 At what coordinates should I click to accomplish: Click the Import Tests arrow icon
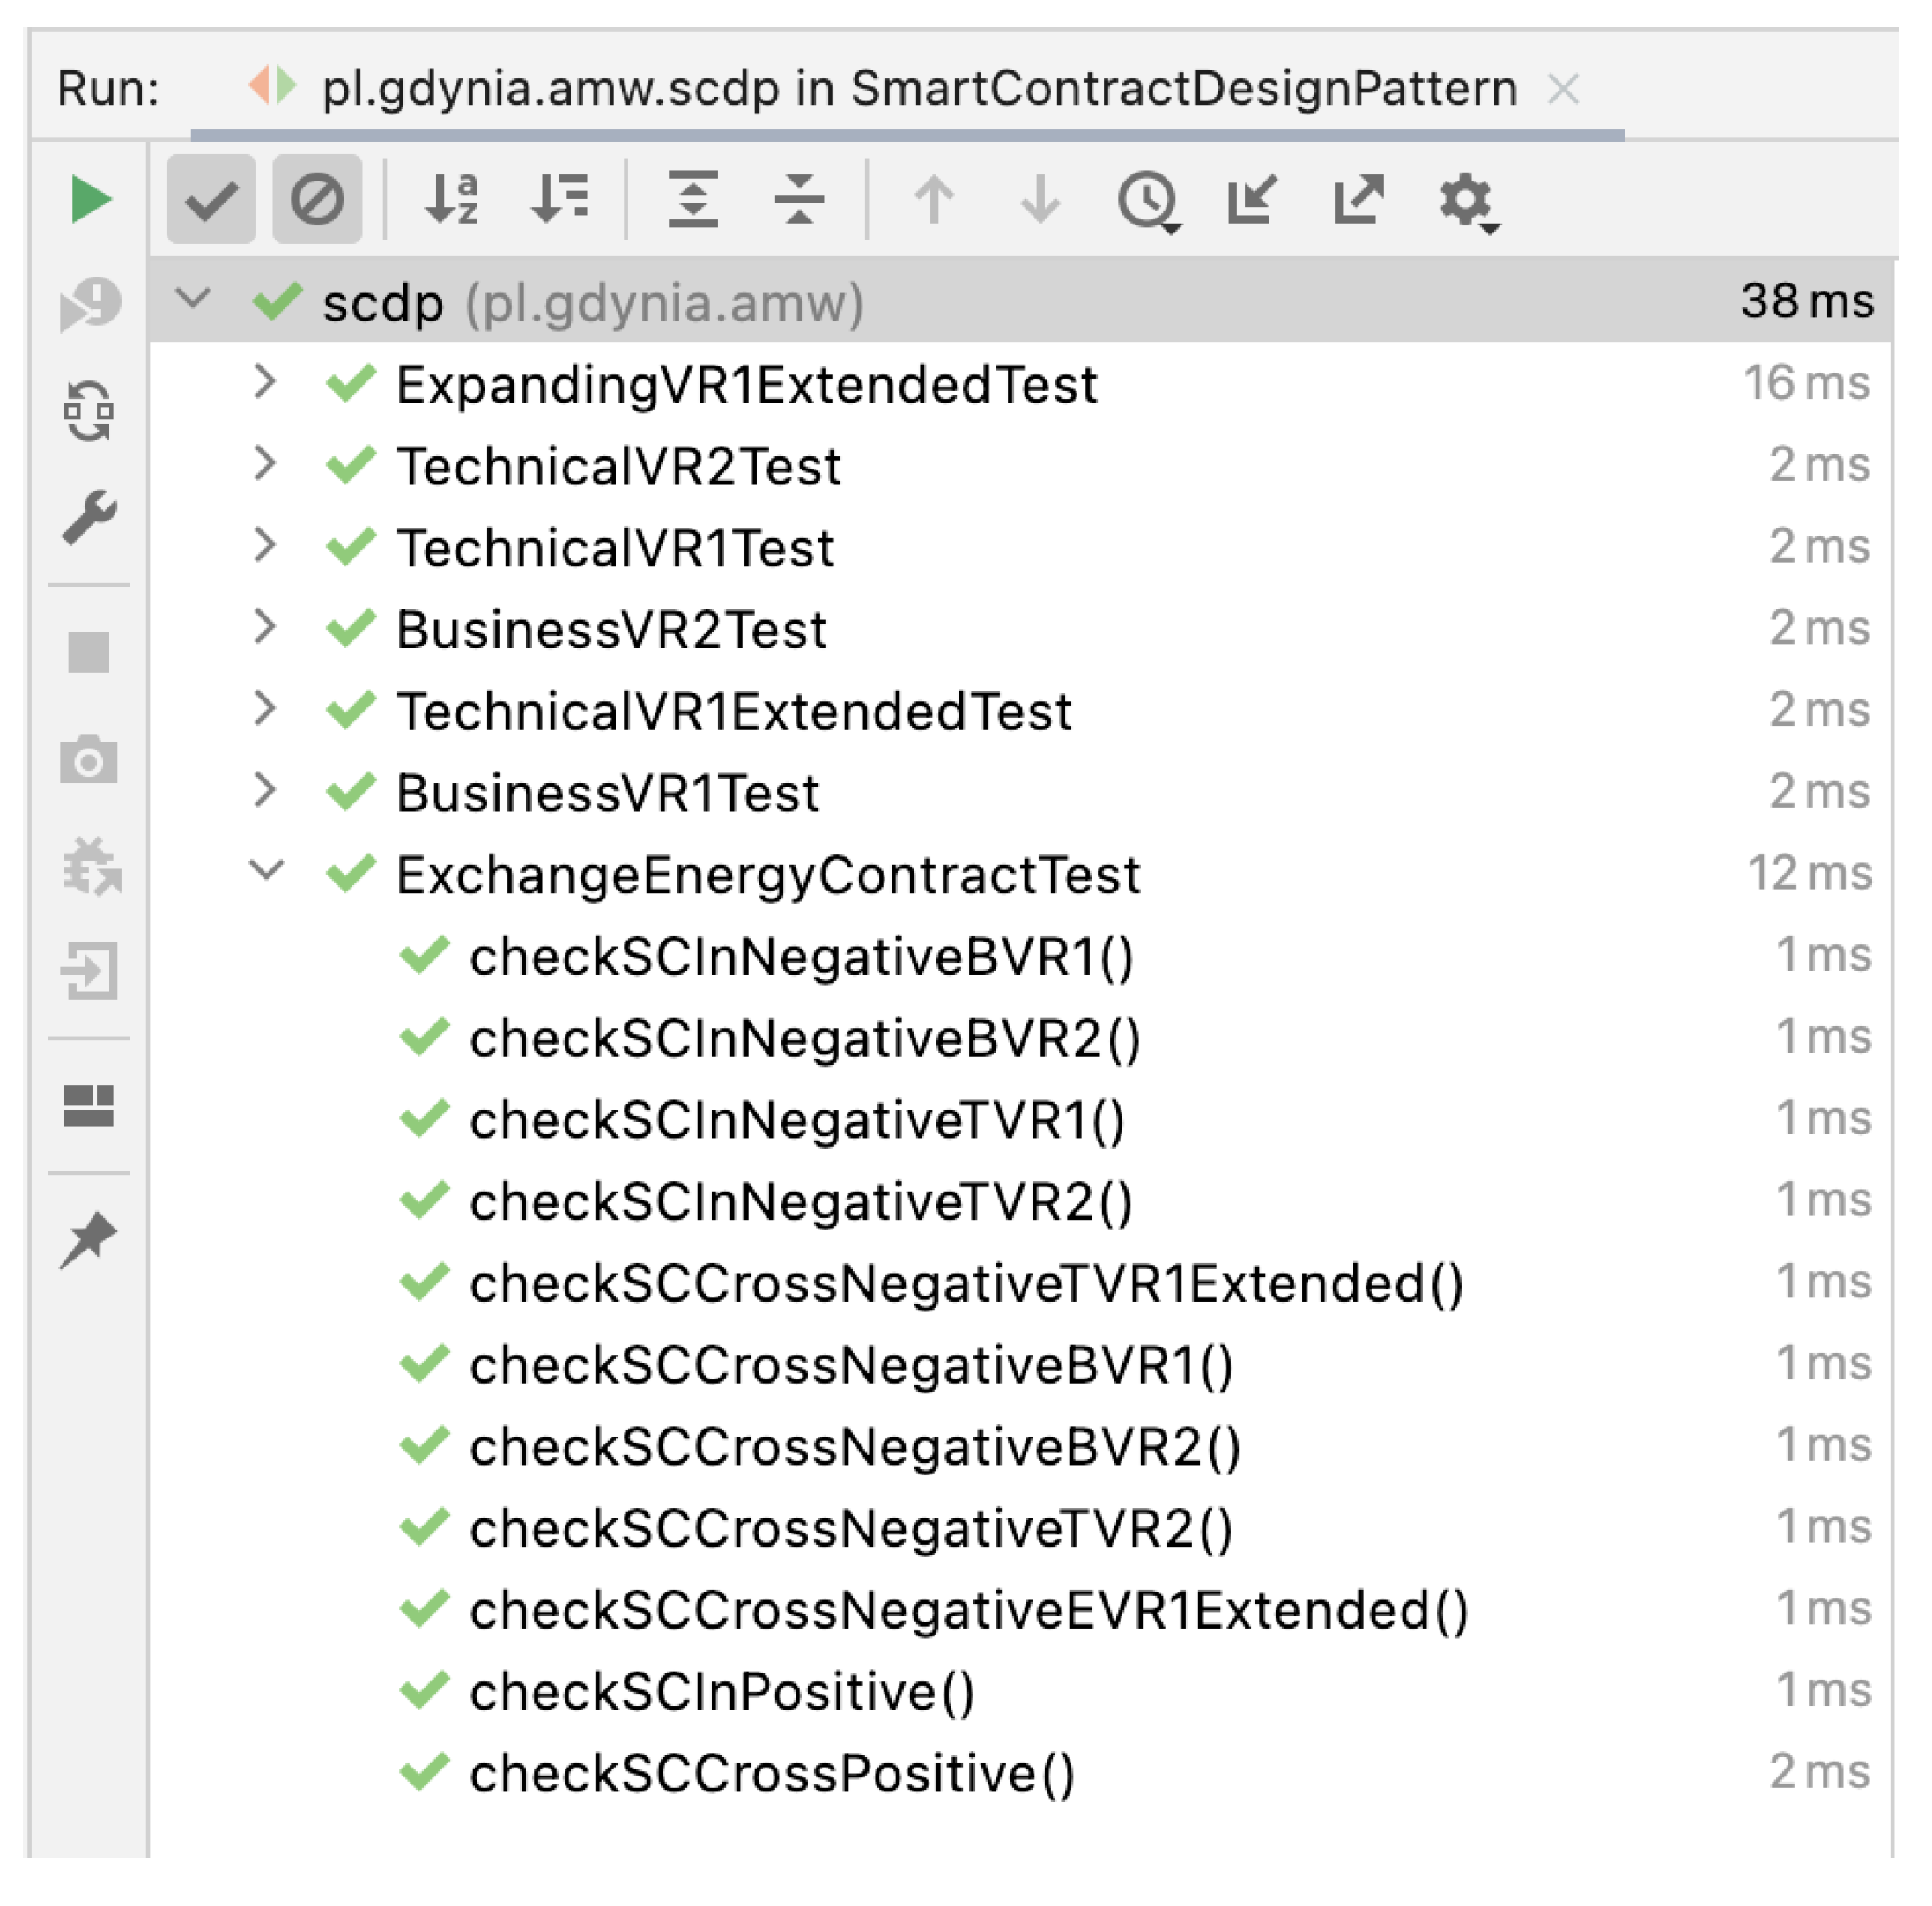1253,199
